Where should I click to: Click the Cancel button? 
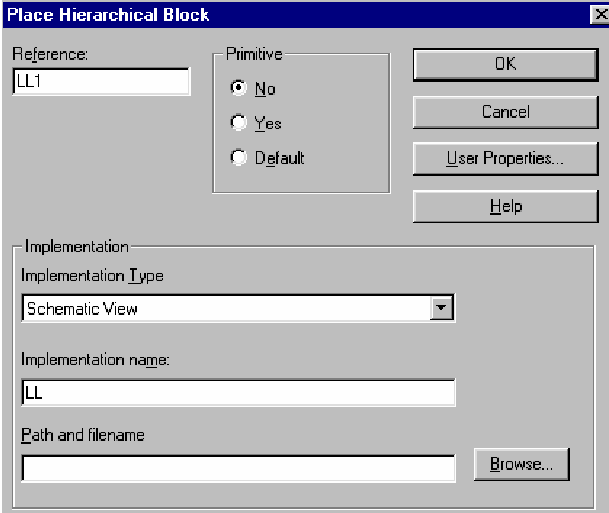[505, 112]
